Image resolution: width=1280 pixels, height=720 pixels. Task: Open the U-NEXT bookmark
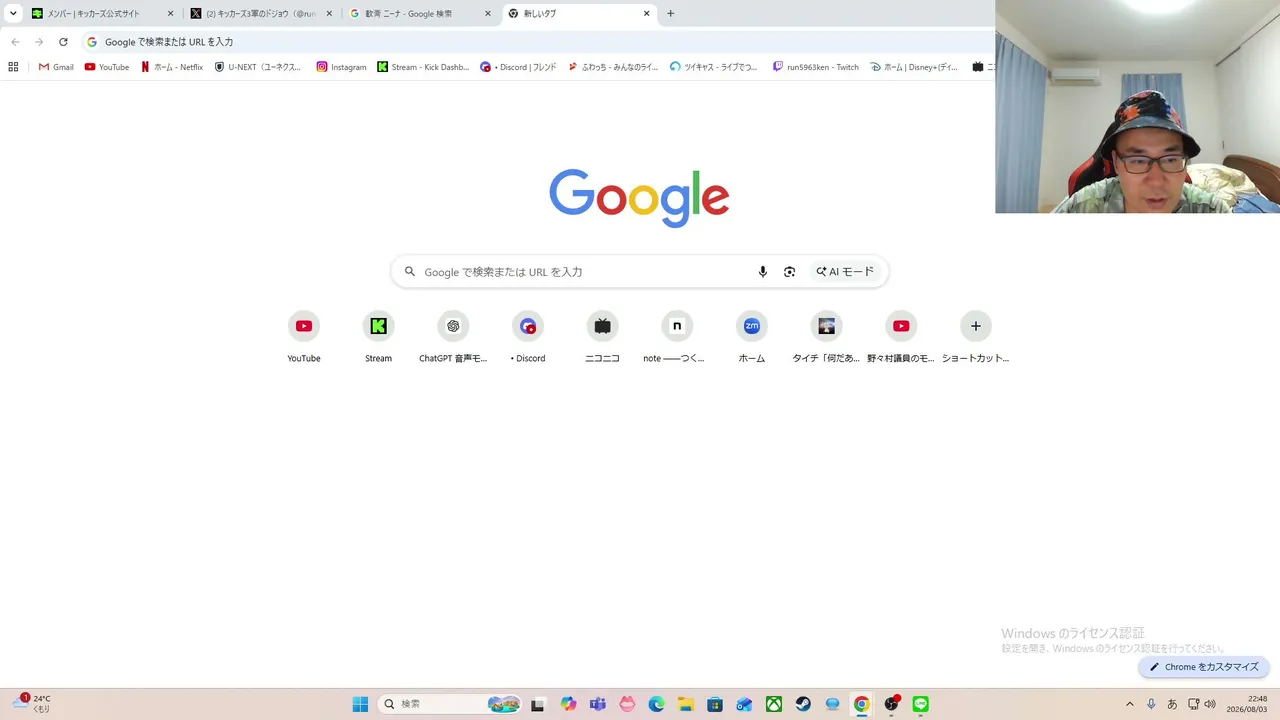click(258, 67)
